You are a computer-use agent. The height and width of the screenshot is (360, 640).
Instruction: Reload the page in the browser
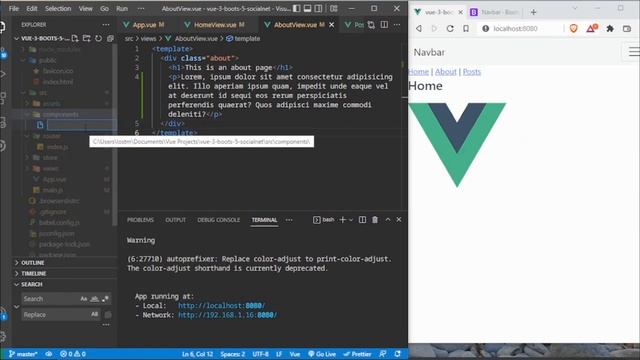[x=450, y=29]
